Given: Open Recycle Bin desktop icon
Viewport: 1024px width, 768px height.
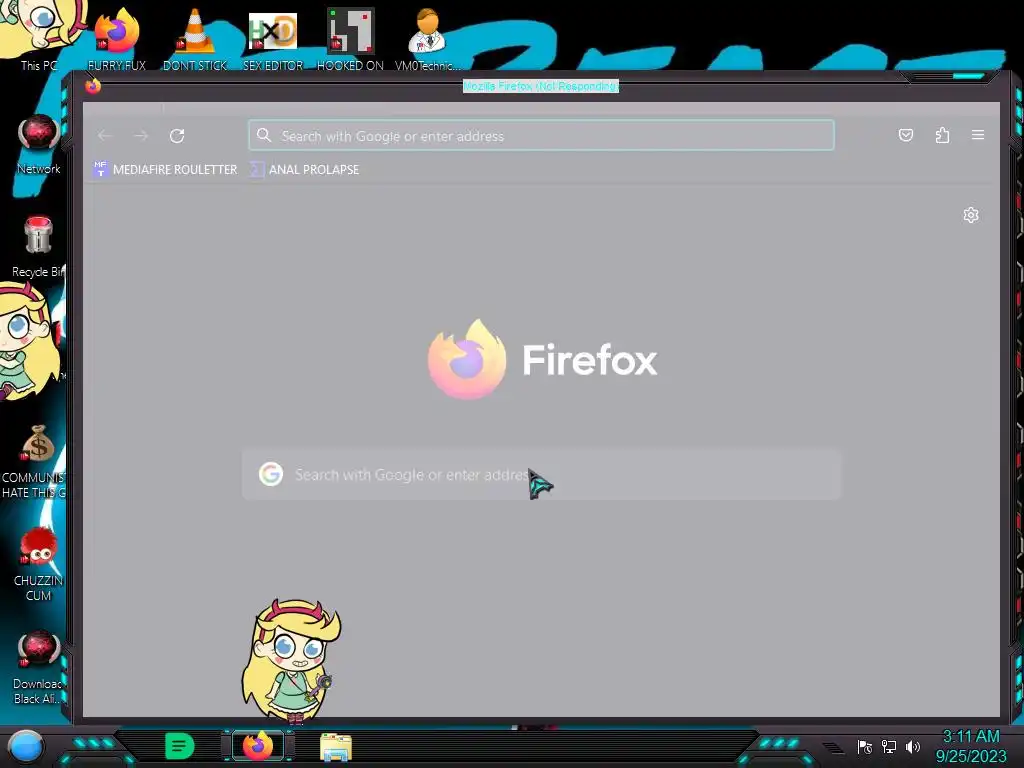Looking at the screenshot, I should coord(39,247).
